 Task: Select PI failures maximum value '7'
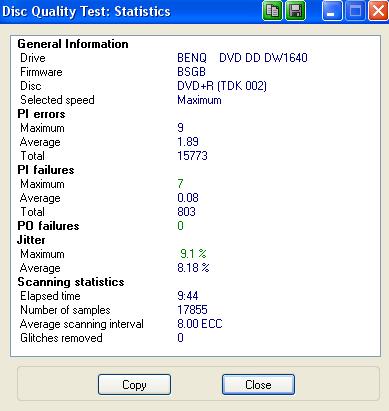[180, 184]
